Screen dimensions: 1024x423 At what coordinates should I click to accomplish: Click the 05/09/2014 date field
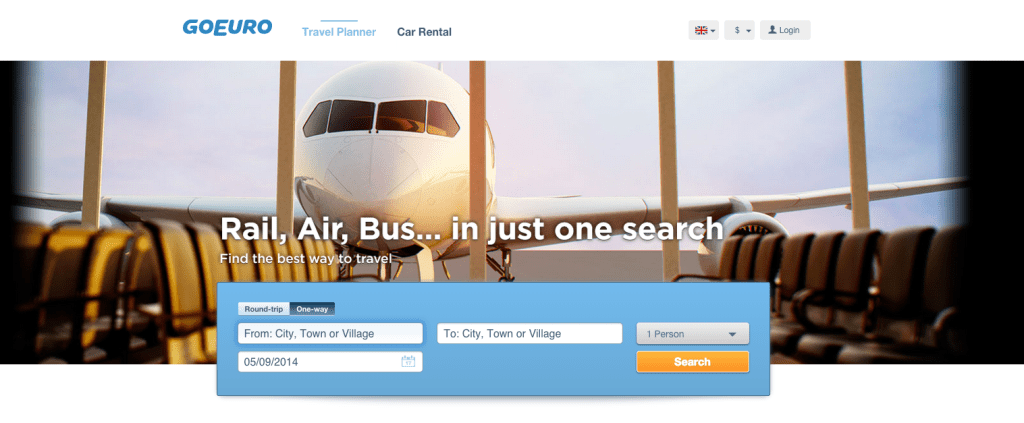click(x=330, y=362)
